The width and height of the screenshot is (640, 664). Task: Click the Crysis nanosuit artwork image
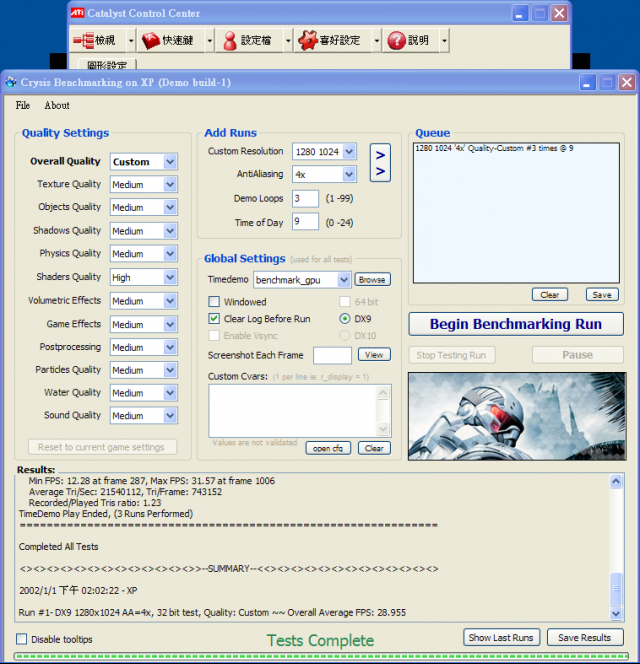(x=517, y=416)
